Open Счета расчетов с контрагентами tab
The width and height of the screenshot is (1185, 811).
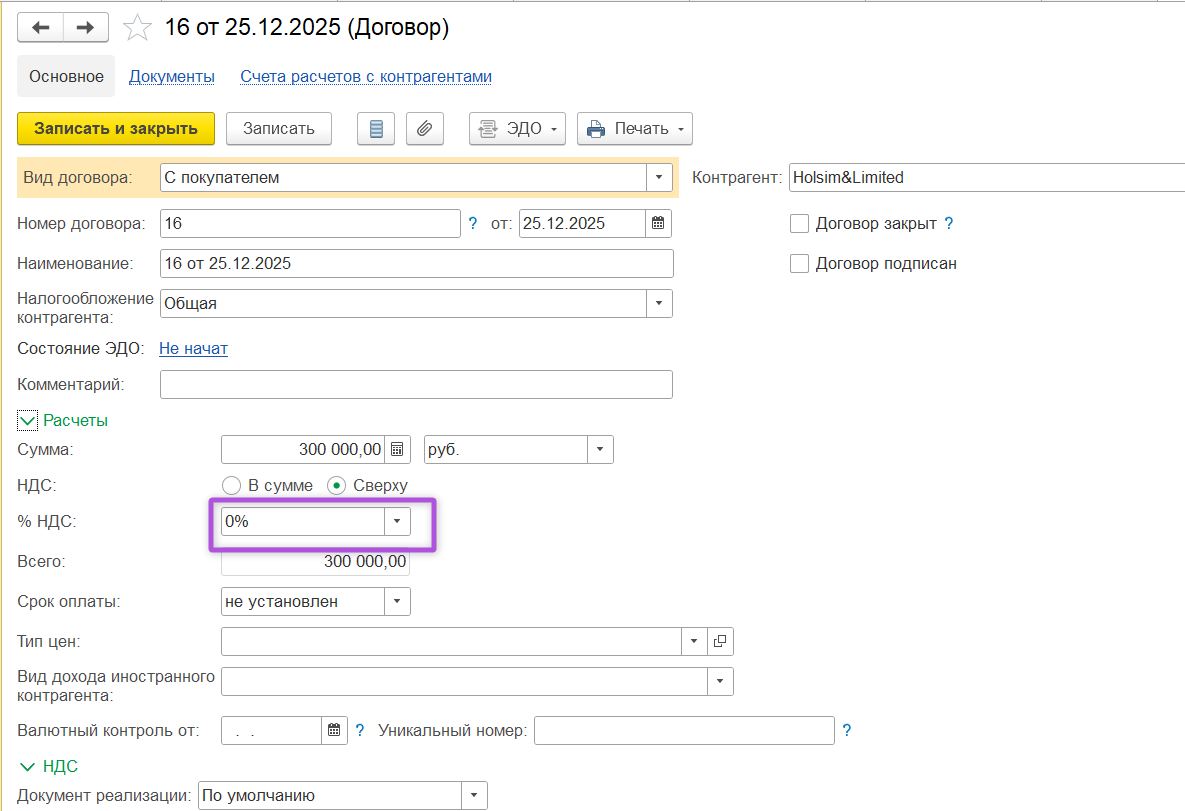click(x=365, y=77)
